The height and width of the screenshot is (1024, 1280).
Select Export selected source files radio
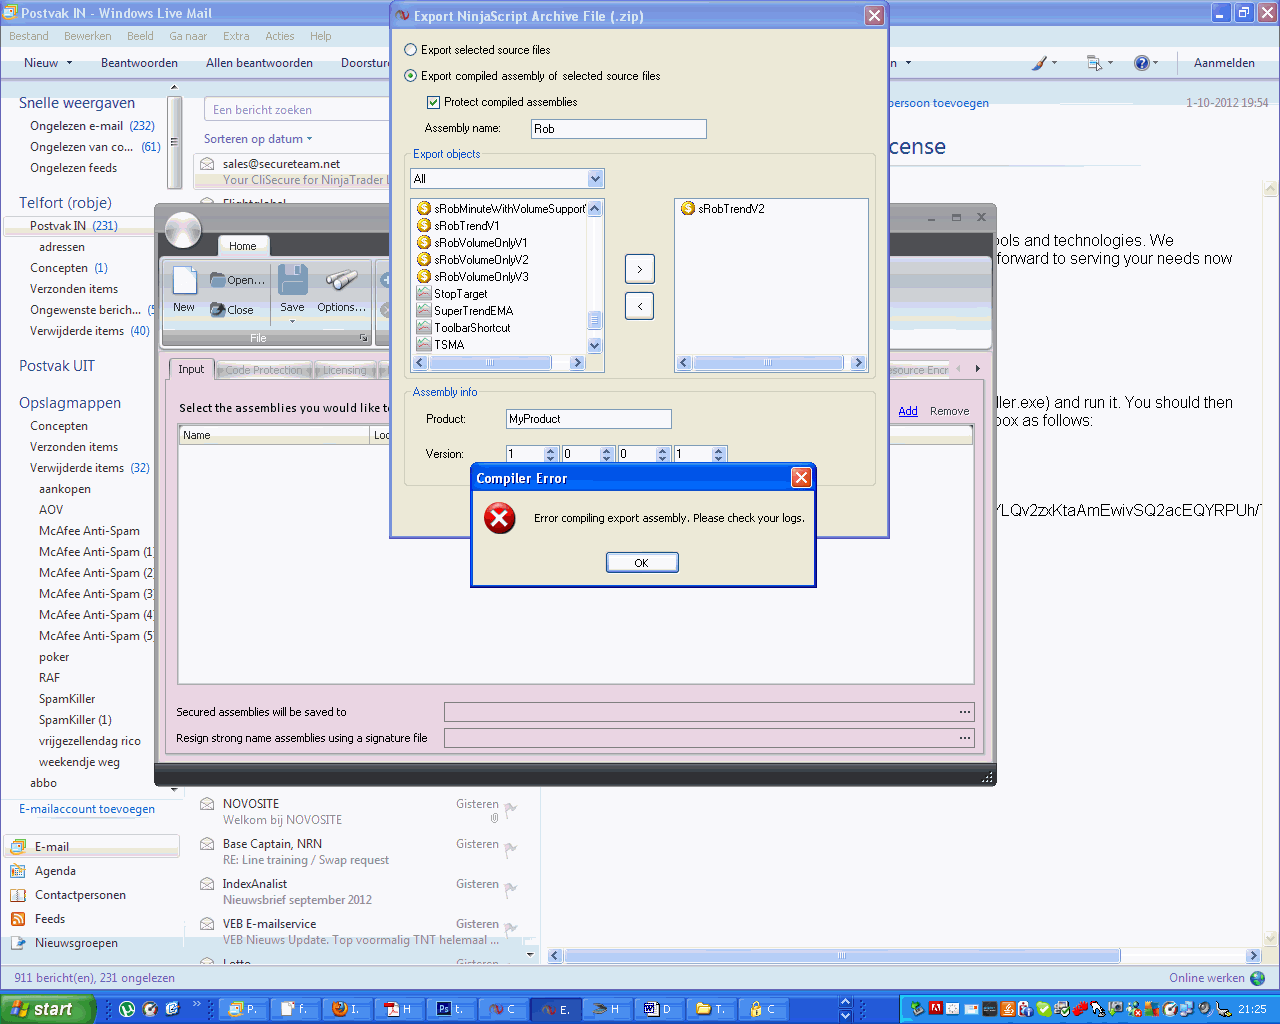point(411,50)
